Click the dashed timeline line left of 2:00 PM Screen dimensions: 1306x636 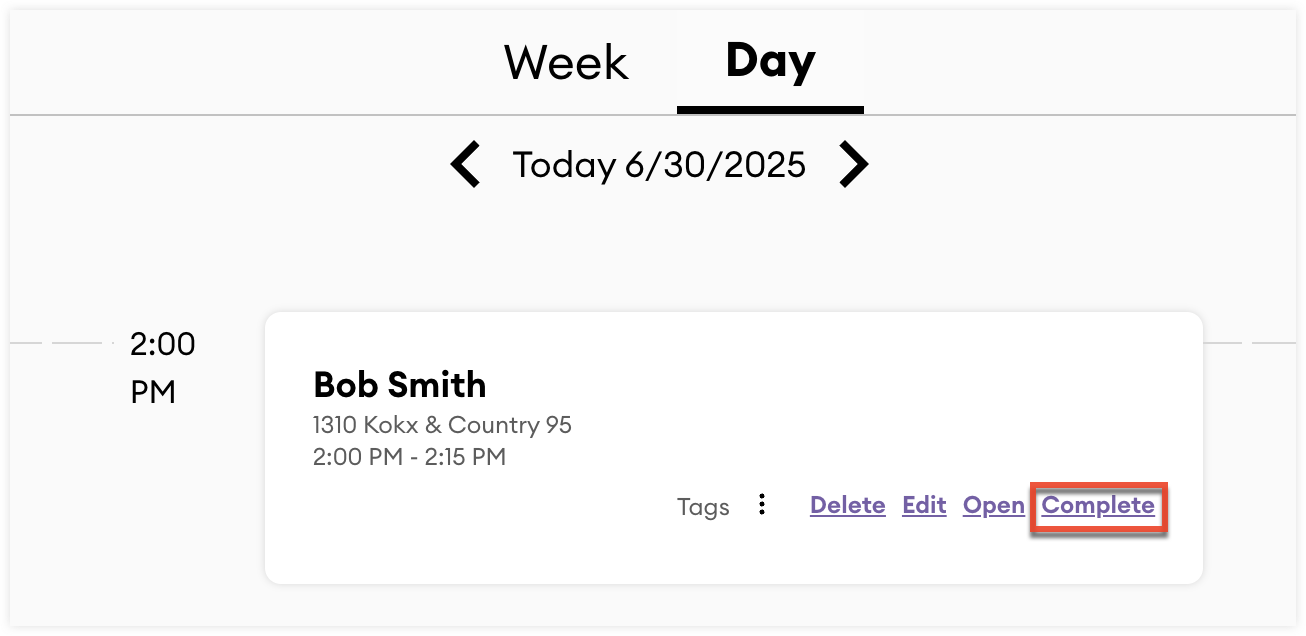coord(60,343)
